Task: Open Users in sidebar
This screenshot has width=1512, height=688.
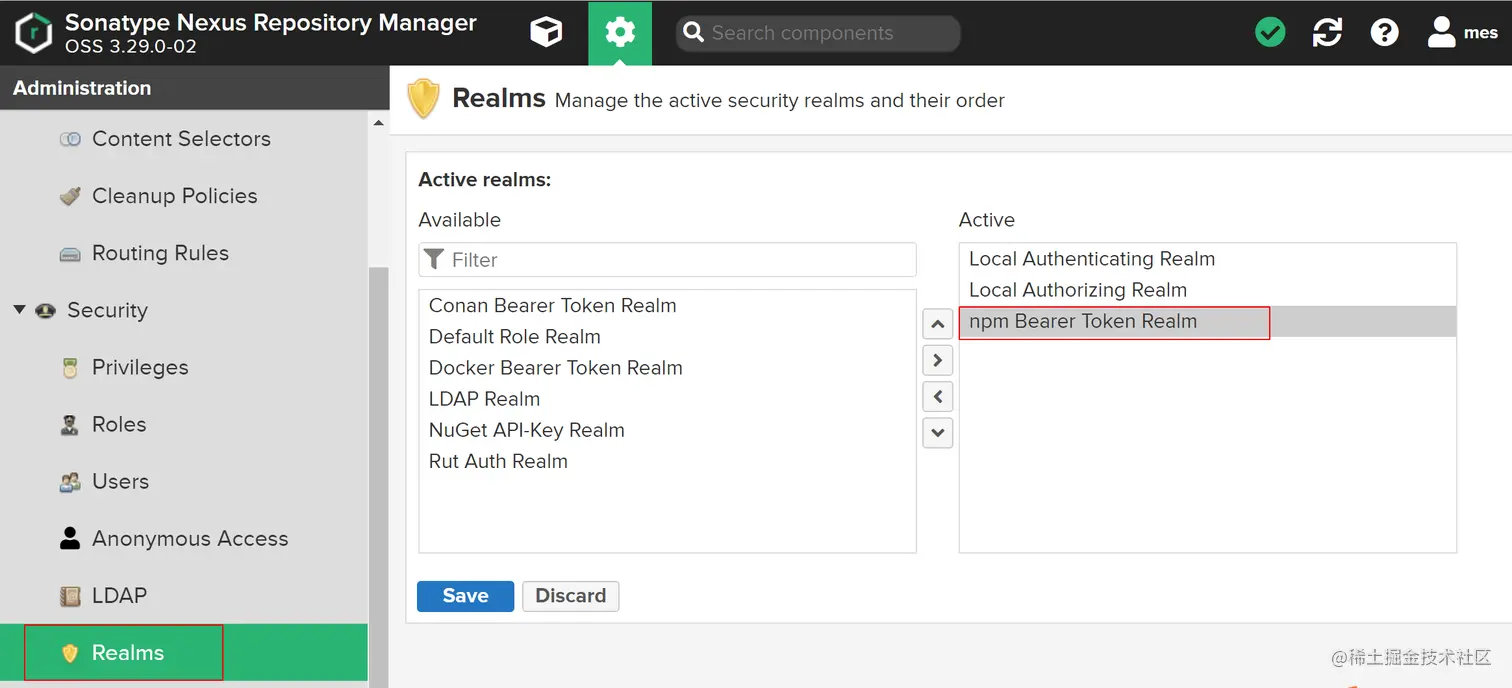Action: [120, 481]
